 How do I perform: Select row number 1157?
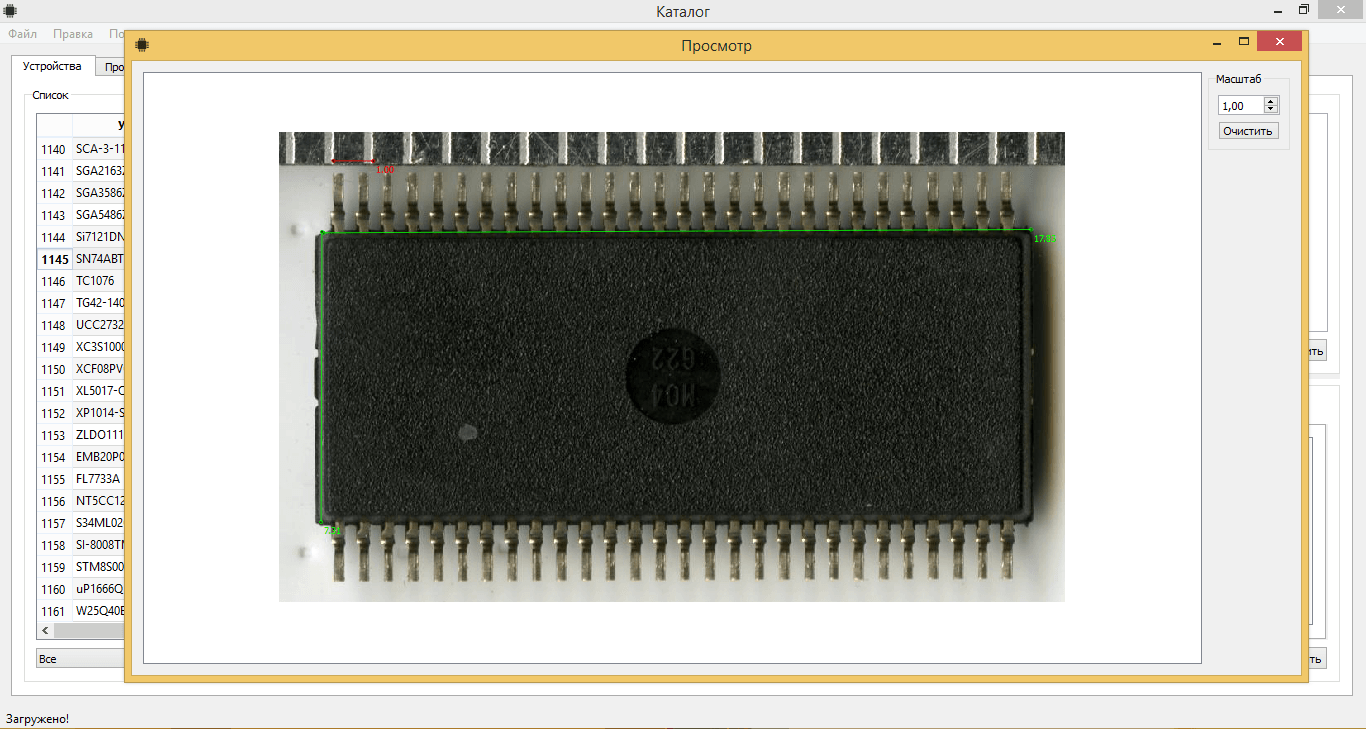(54, 523)
